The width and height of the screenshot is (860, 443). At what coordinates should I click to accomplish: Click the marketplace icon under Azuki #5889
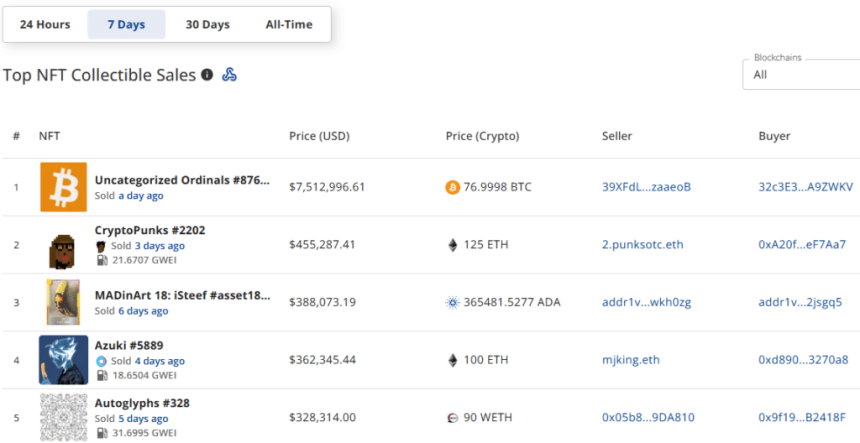tap(101, 361)
